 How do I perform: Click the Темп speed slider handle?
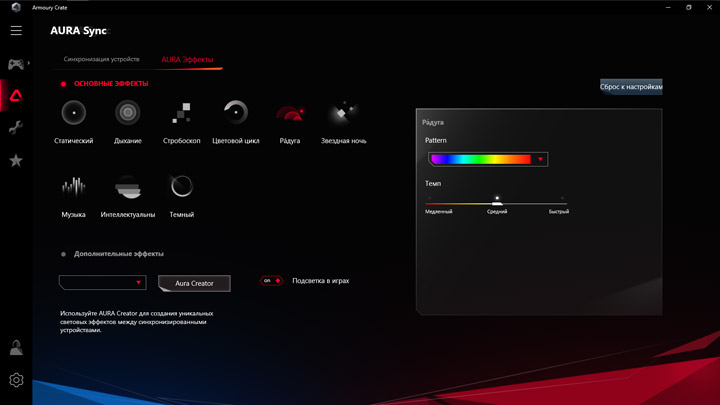(497, 203)
